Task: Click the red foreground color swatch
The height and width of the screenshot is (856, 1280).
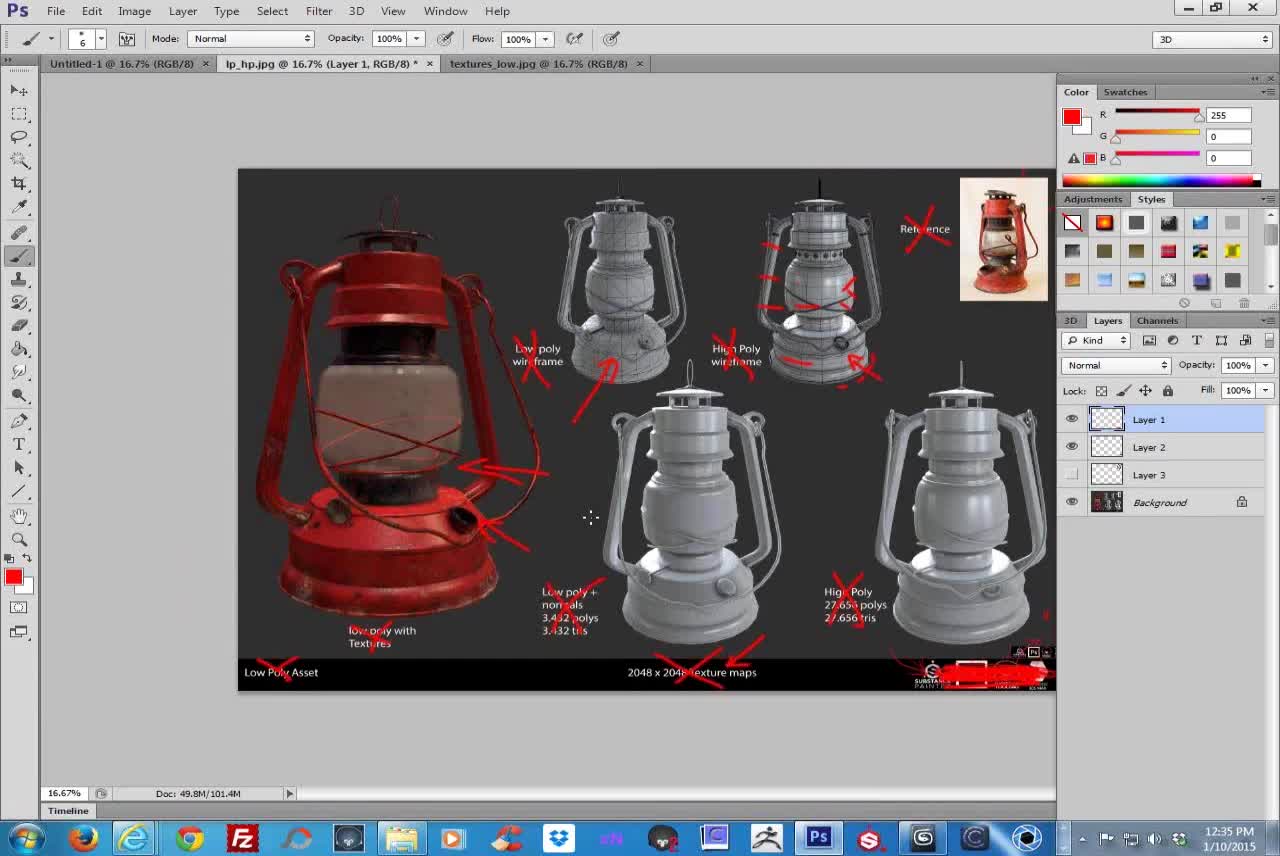Action: 13,577
